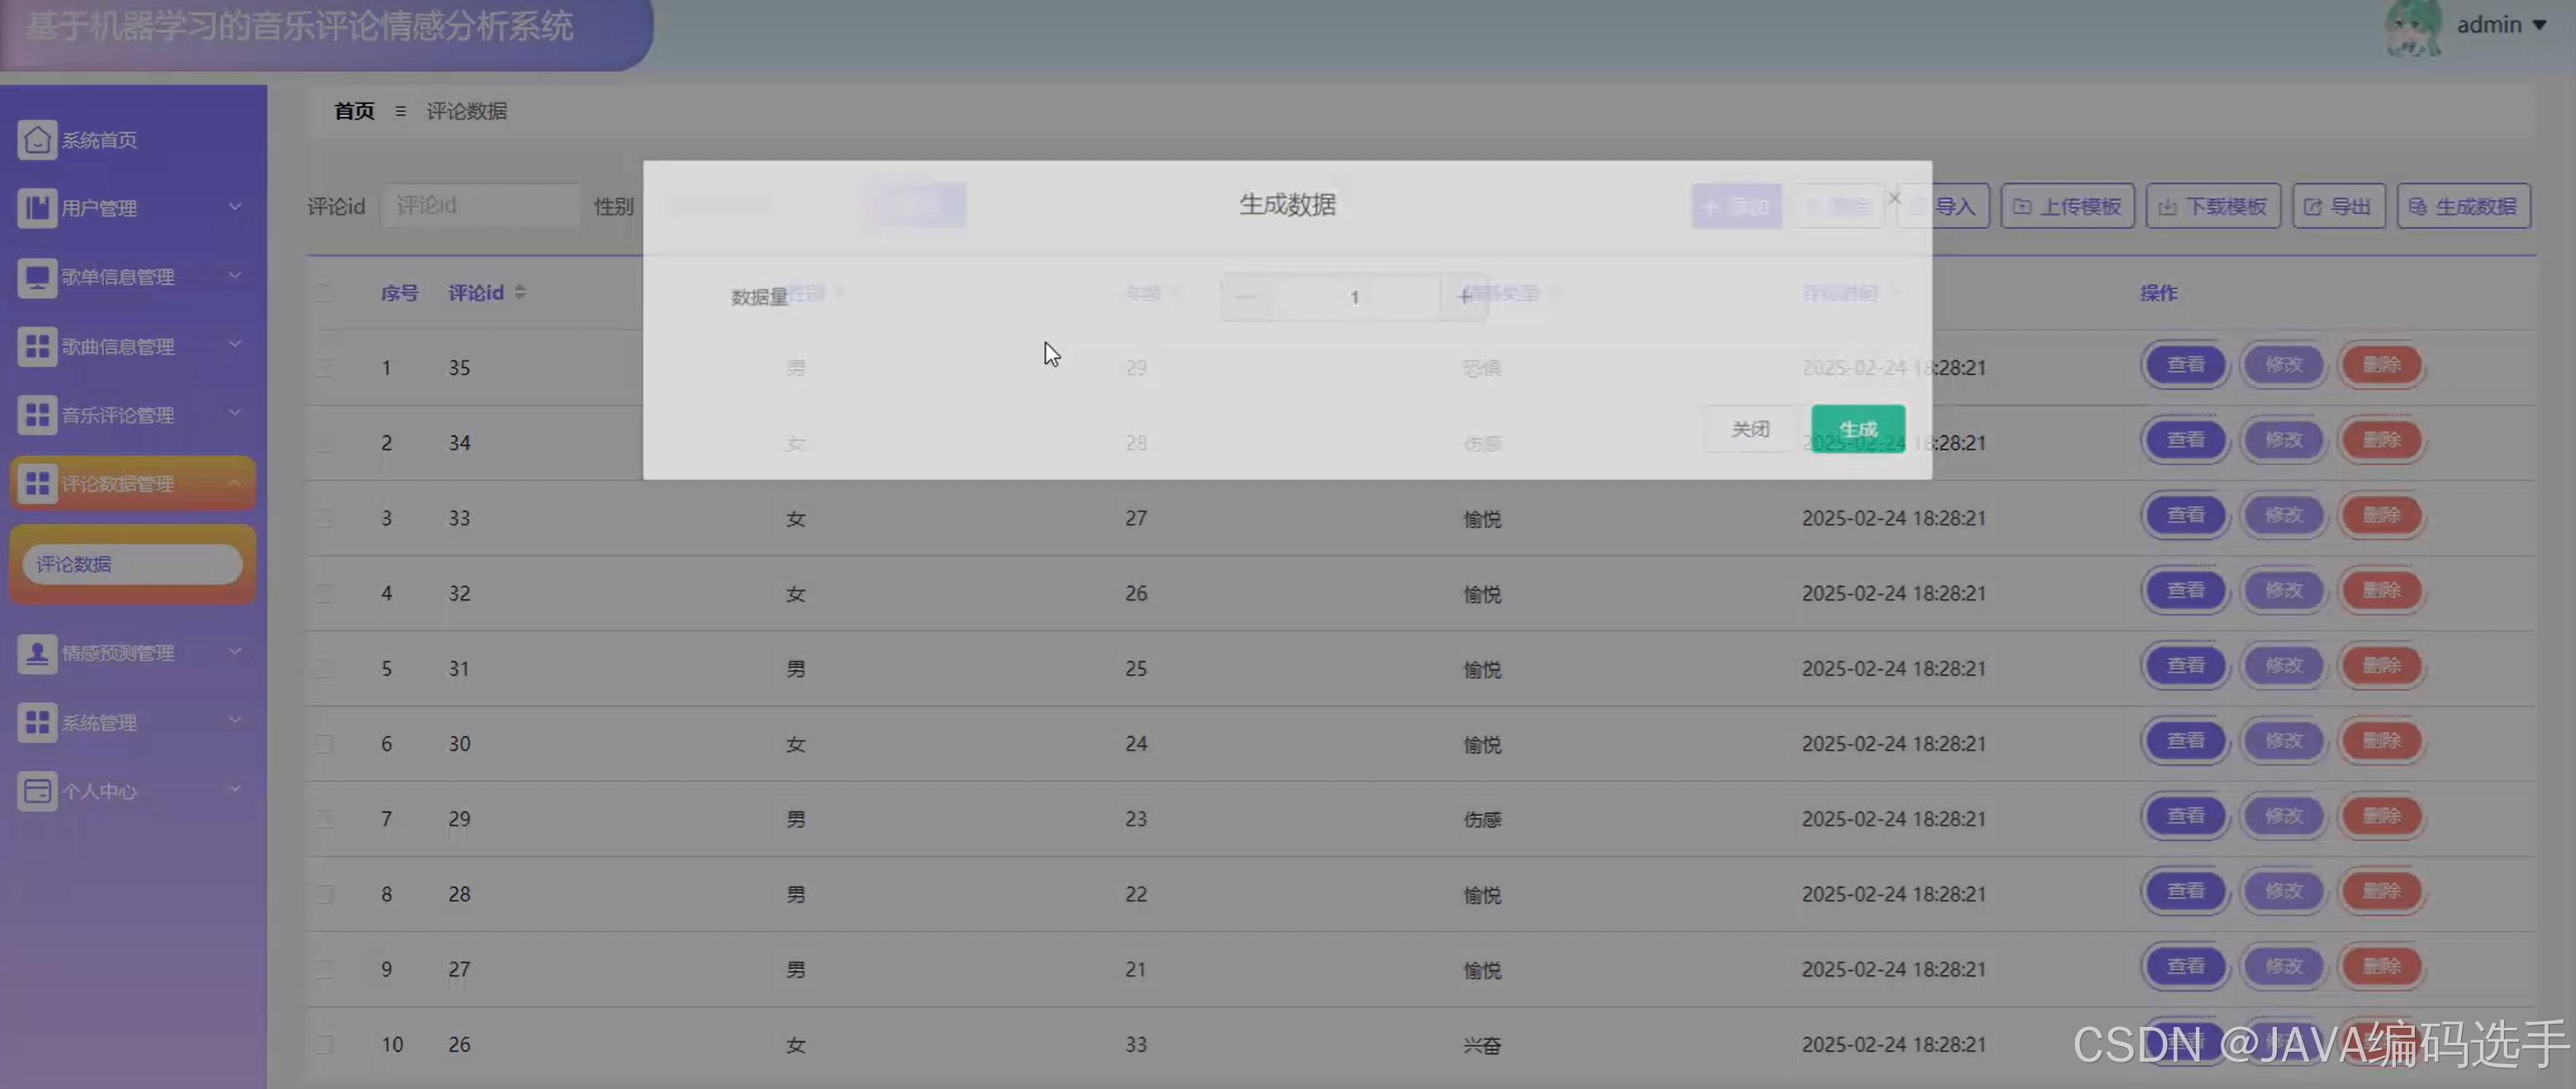2576x1089 pixels.
Task: Collapse the 评论数据管理 chevron
Action: point(235,482)
